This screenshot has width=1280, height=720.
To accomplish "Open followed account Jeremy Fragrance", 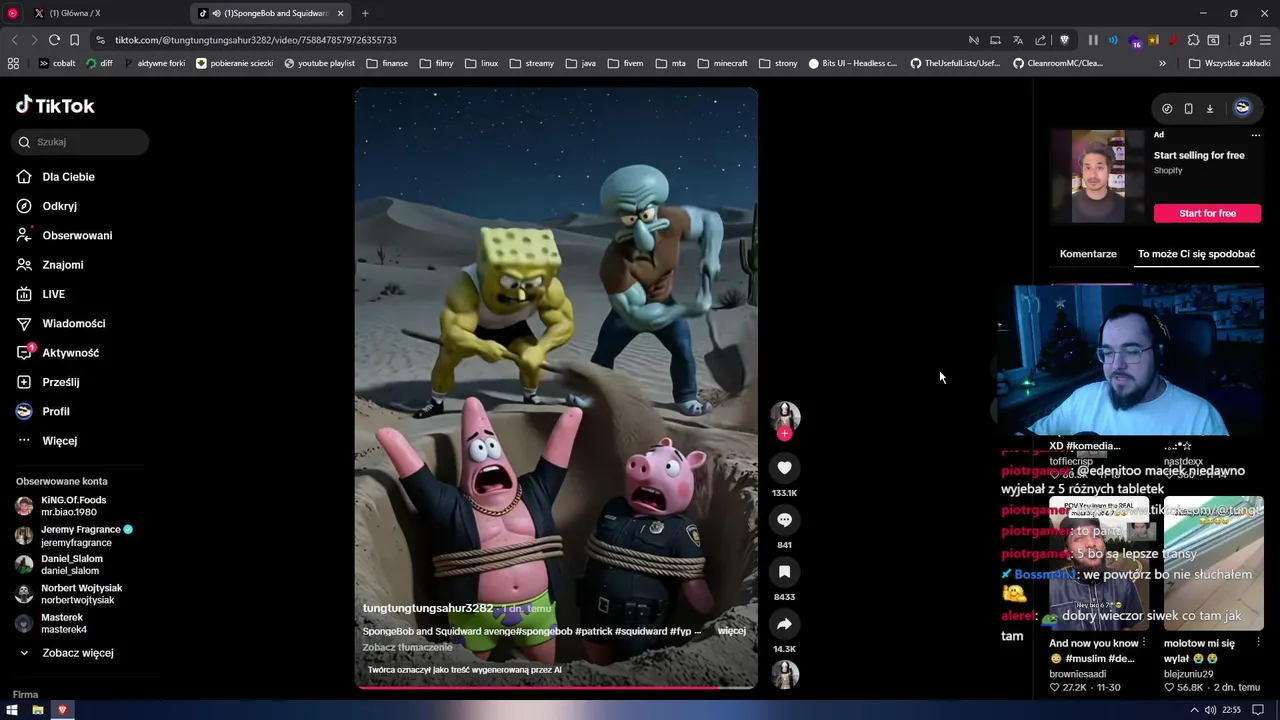I will tap(75, 536).
